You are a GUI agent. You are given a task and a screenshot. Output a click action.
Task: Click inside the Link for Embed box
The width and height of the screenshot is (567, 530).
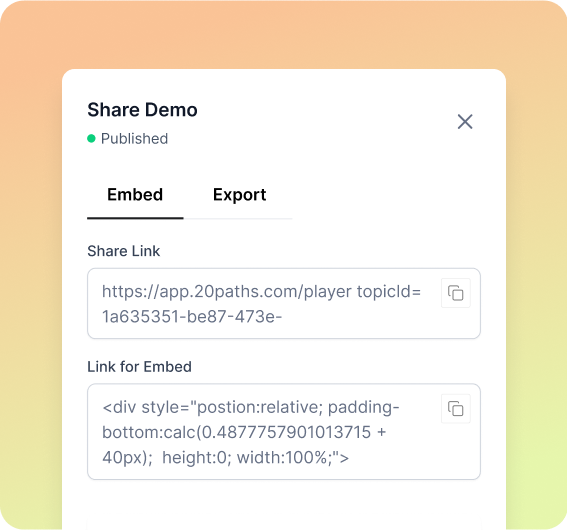pyautogui.click(x=284, y=432)
